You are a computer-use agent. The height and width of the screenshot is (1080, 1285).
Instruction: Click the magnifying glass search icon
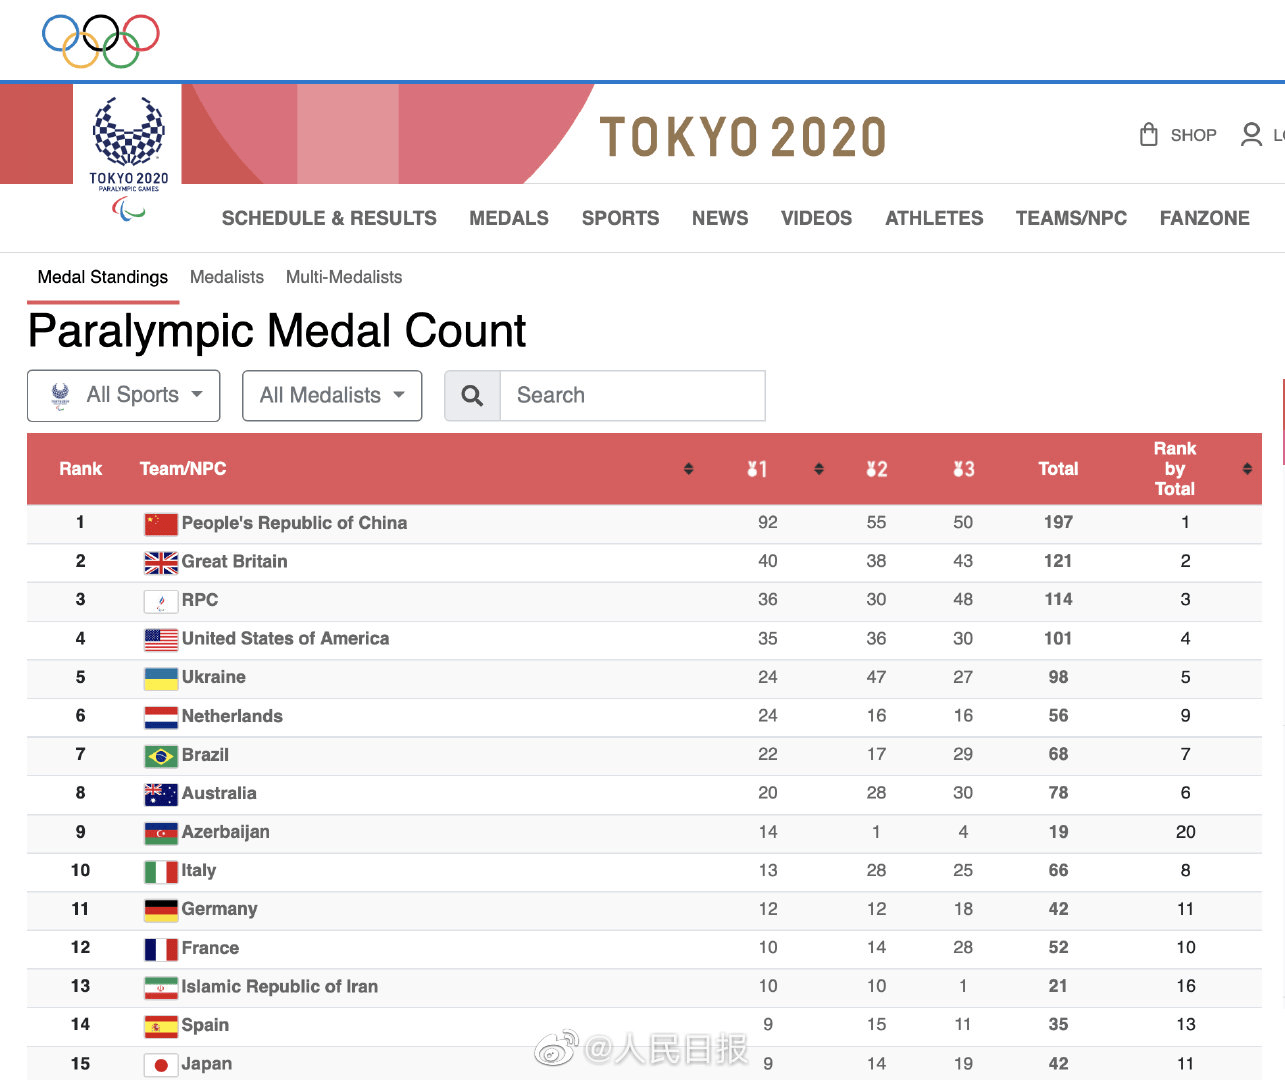pos(473,396)
